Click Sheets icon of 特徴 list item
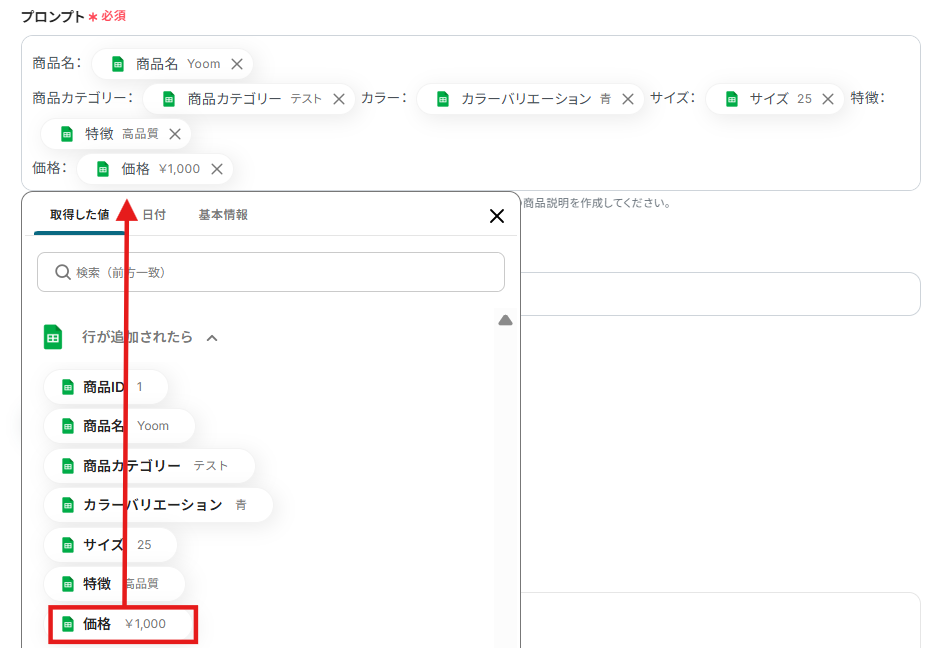925x648 pixels. click(x=68, y=584)
